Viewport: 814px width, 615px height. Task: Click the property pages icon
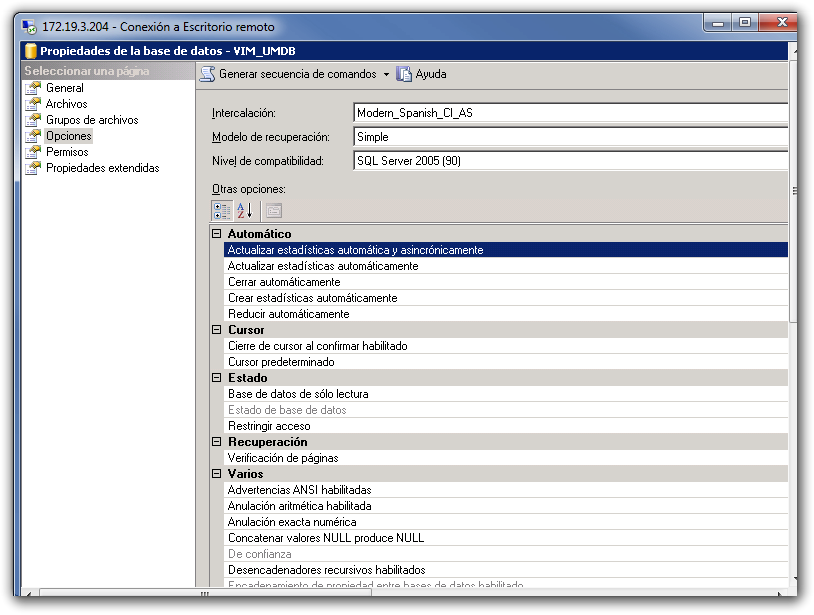273,210
